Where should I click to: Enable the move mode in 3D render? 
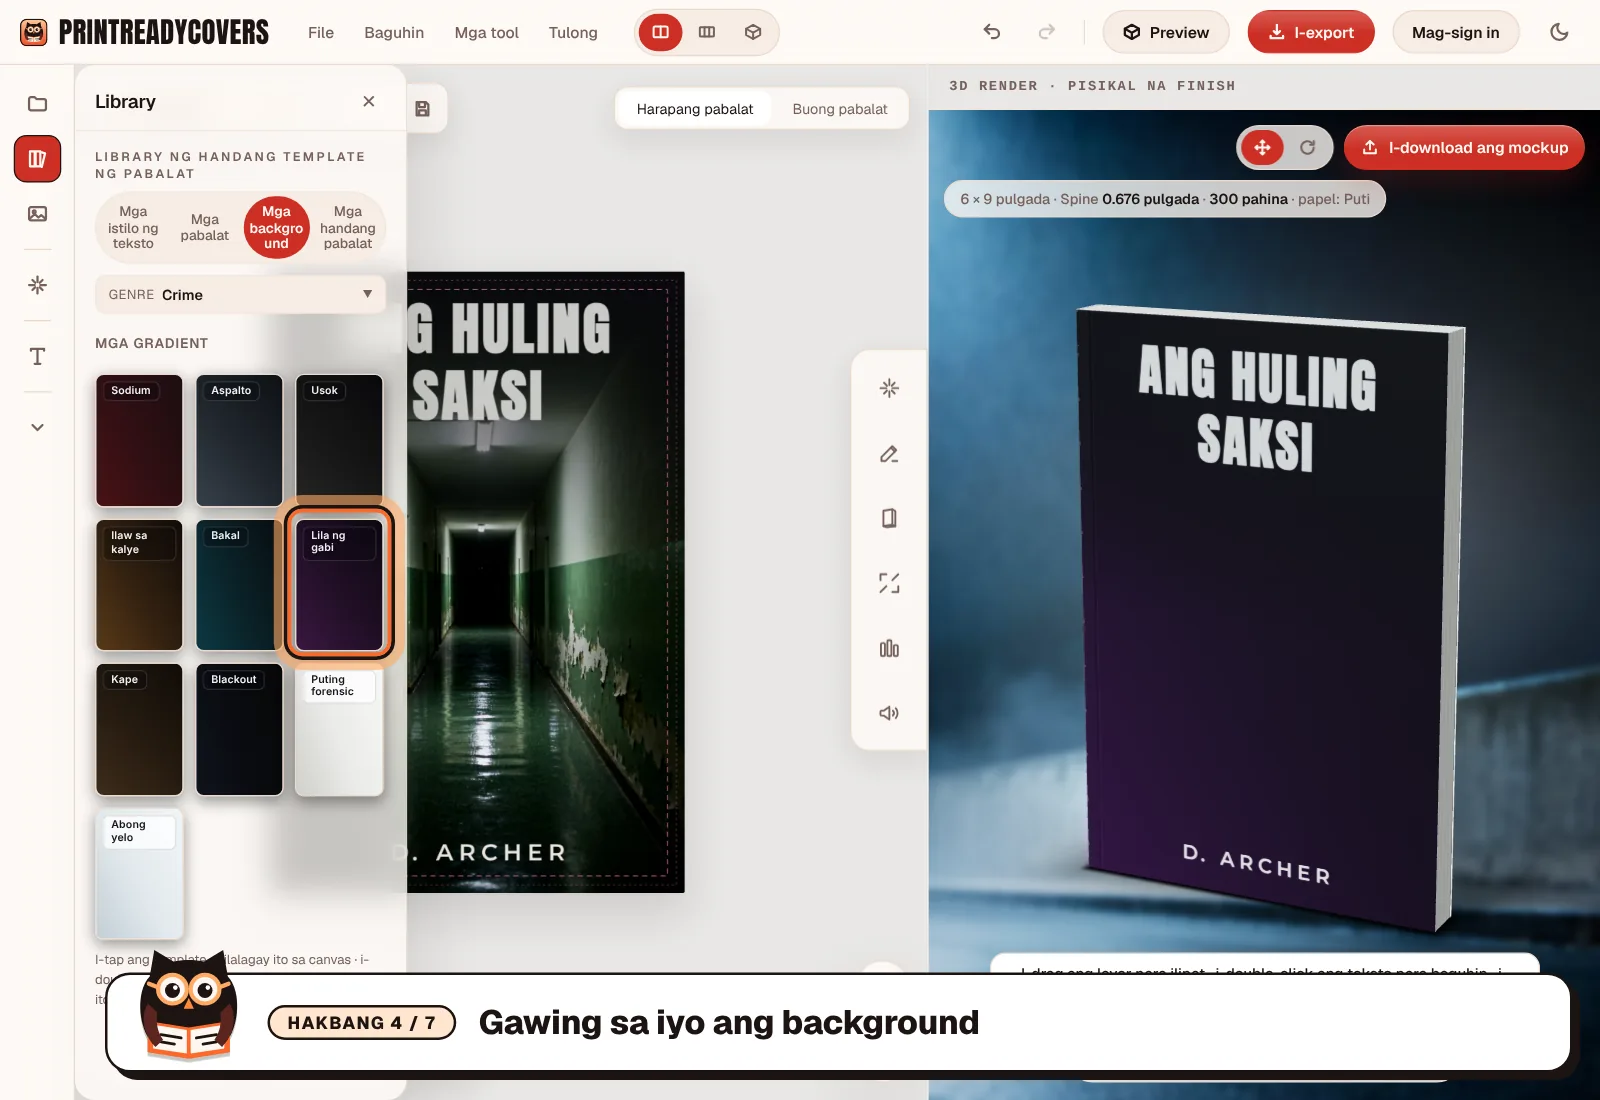(x=1262, y=148)
